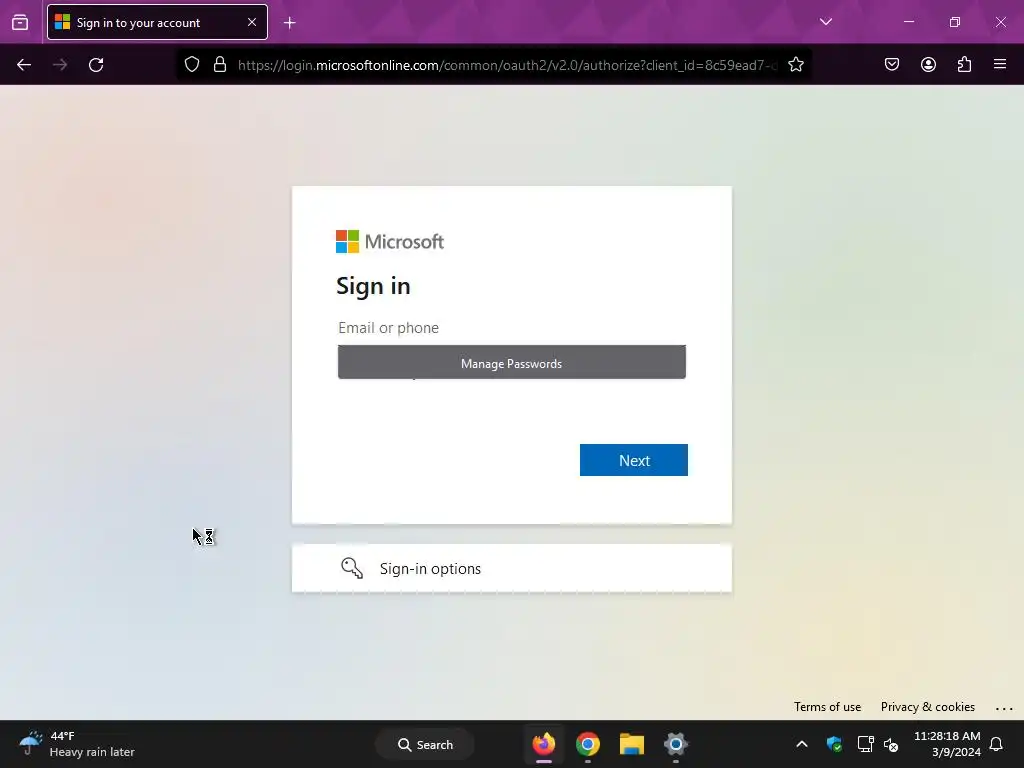Screen dimensions: 1024x768
Task: Select the 'Sign in to your account' tab
Action: coord(157,22)
